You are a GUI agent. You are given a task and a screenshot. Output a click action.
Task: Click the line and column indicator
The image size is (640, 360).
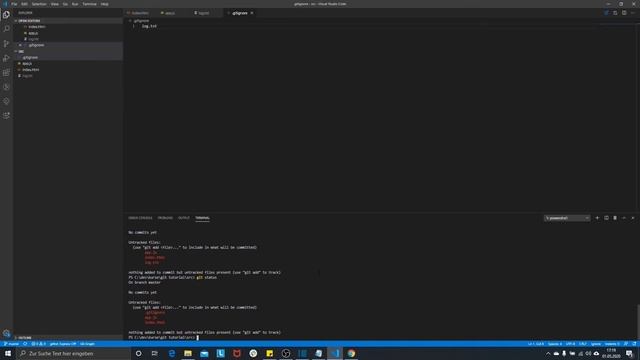pyautogui.click(x=536, y=344)
